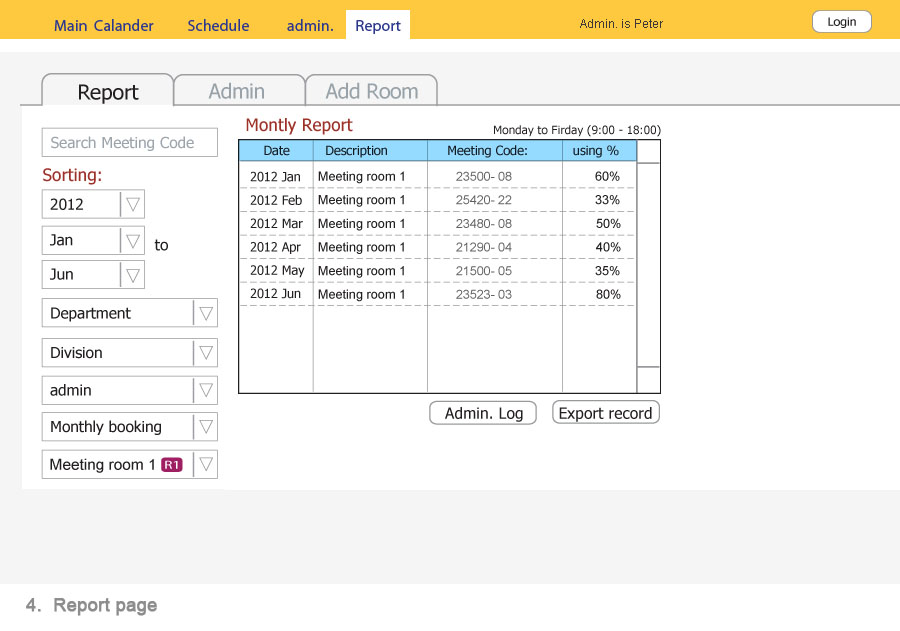This screenshot has height=631, width=900.
Task: Go to the Schedule nav tab
Action: tap(218, 25)
